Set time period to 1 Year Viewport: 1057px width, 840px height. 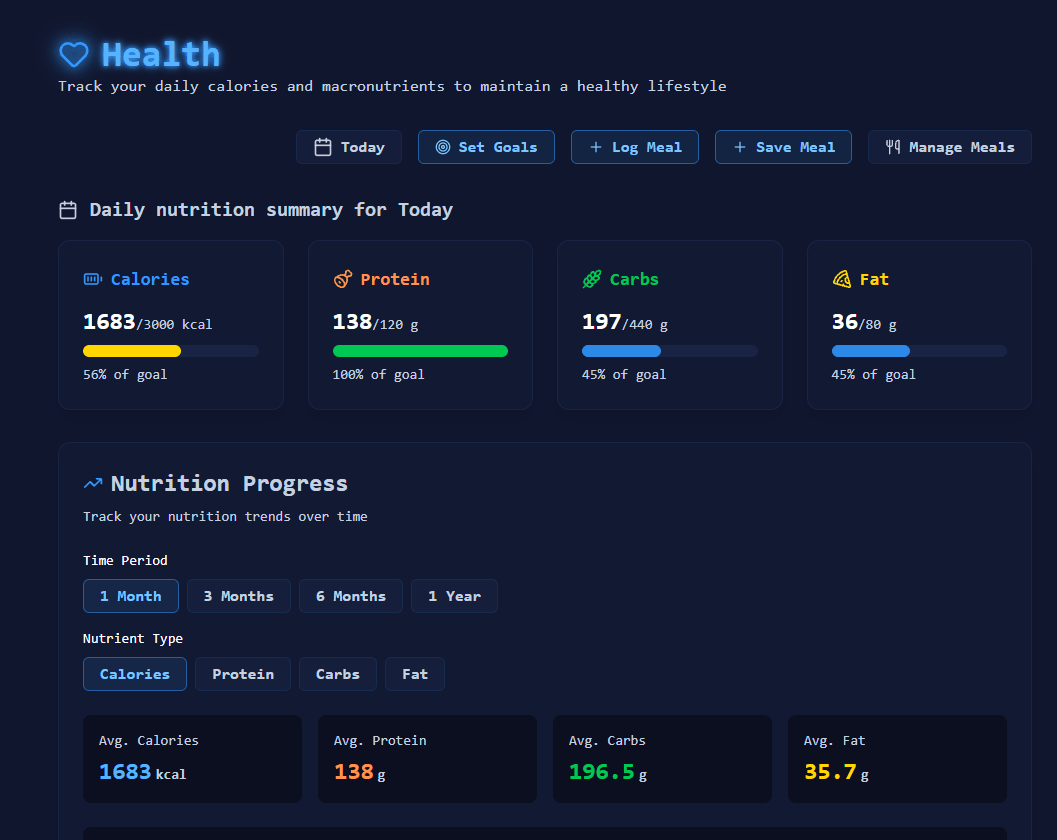454,596
